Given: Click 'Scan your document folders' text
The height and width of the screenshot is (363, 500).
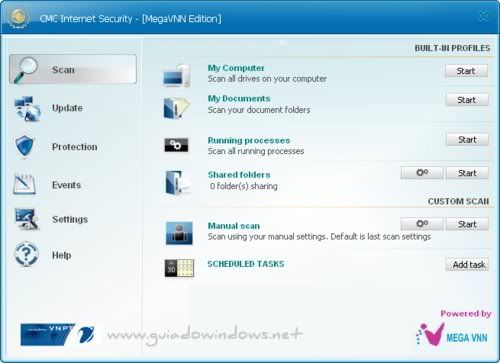Looking at the screenshot, I should tap(259, 110).
